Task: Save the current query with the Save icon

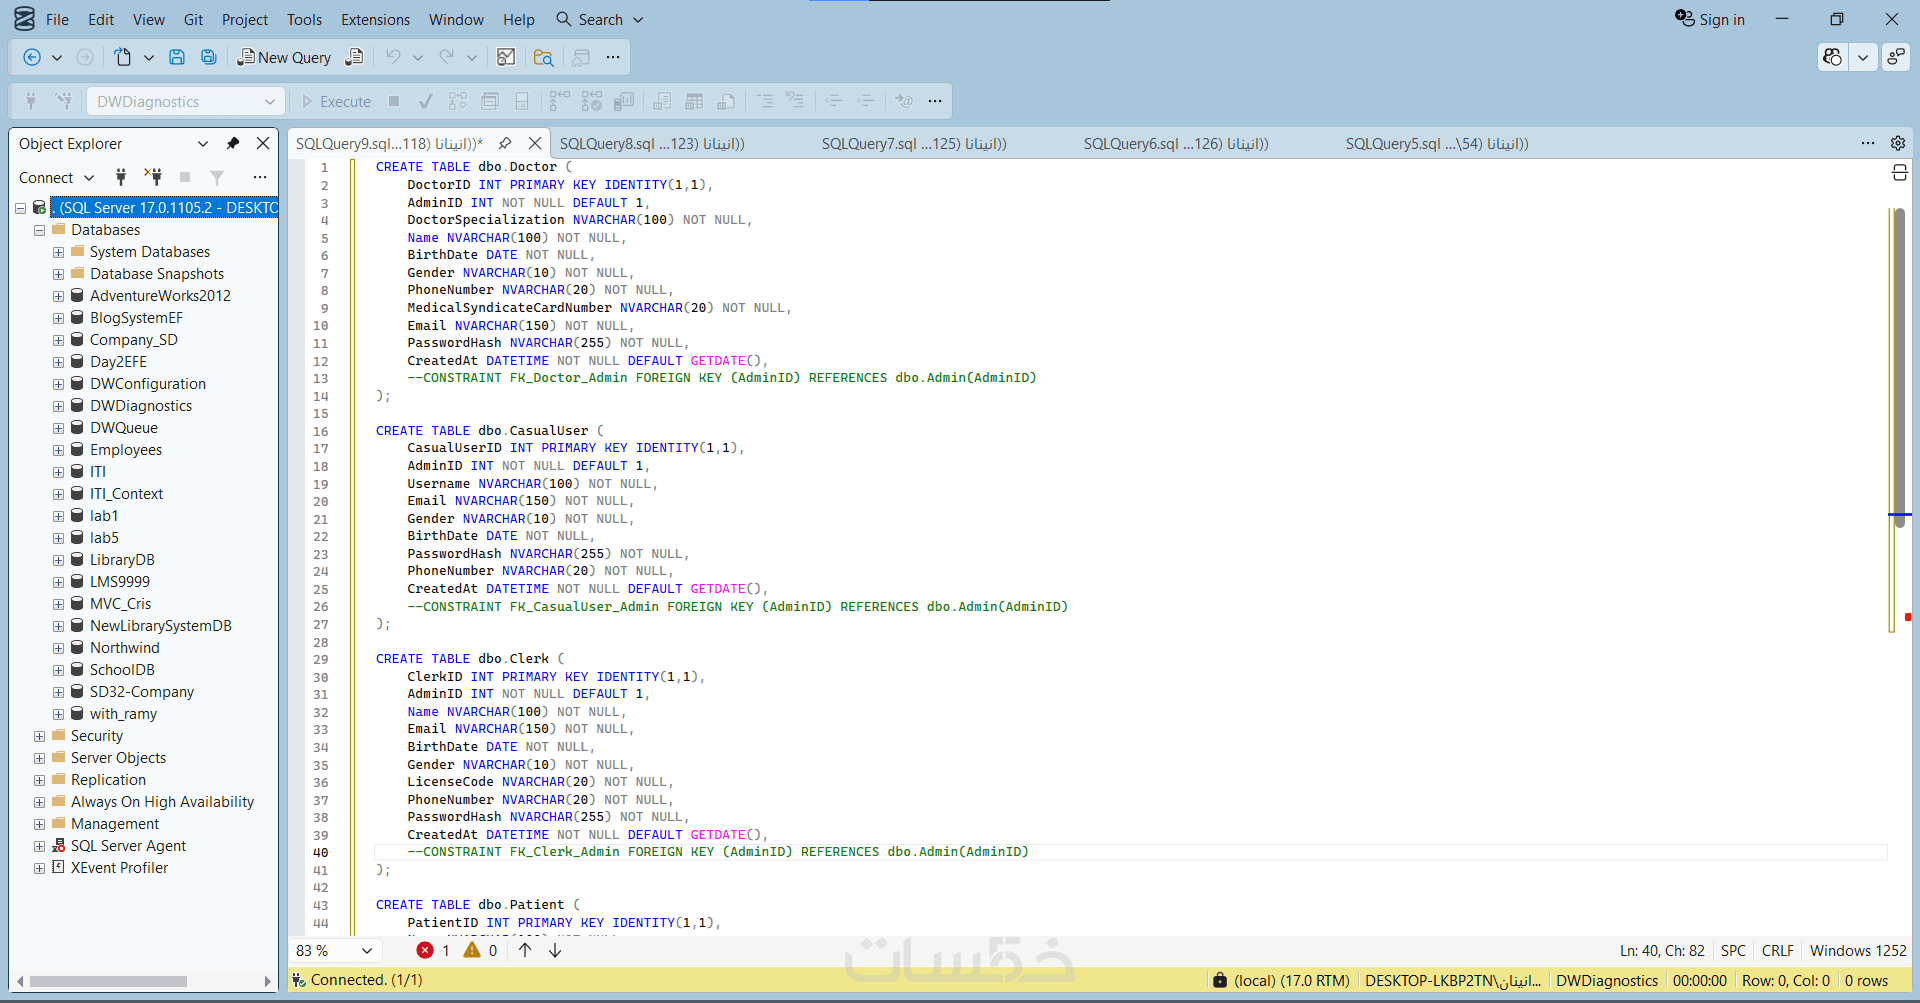Action: [x=177, y=57]
